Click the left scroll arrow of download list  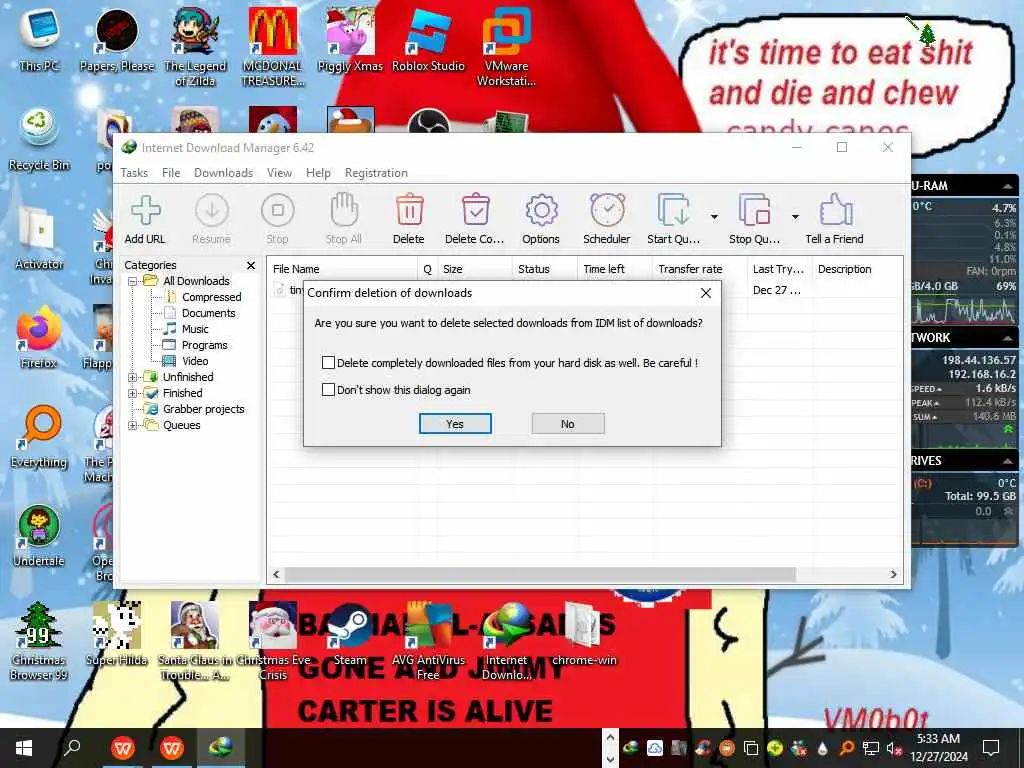(276, 575)
